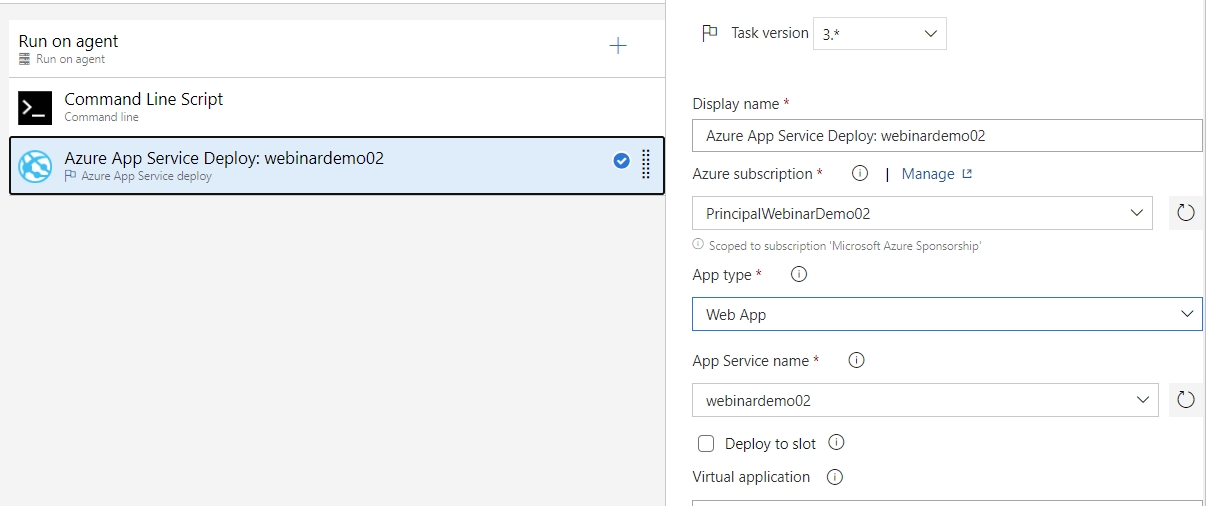Screen dimensions: 1206x506
Task: Click the Command Line Script terminal icon
Action: 35,107
